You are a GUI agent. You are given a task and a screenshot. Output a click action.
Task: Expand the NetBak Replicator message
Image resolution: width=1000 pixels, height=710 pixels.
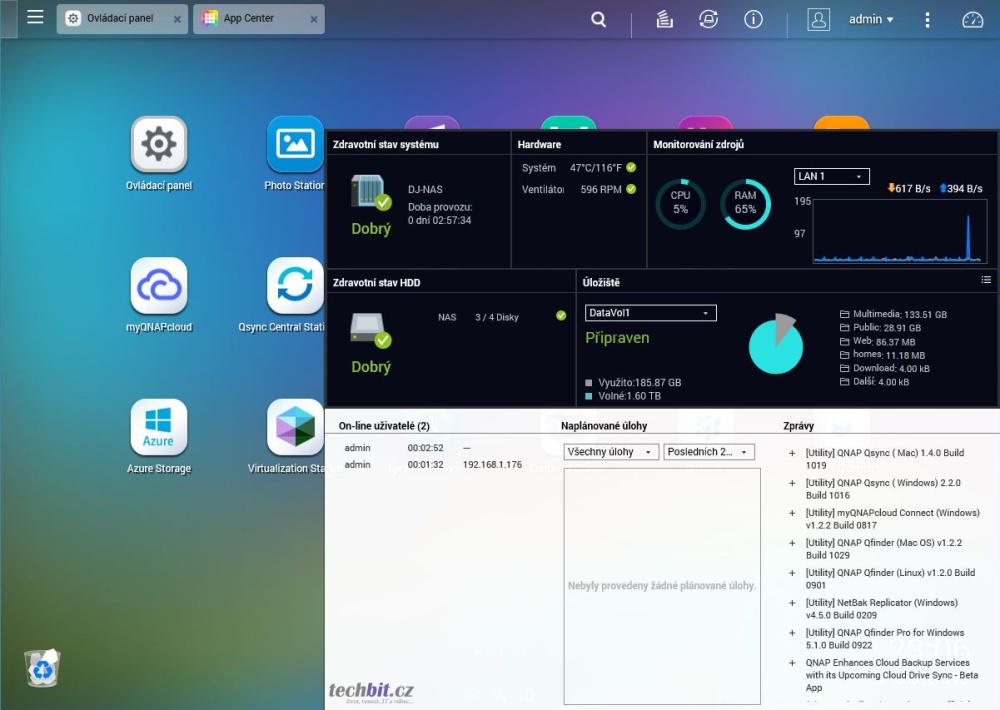792,603
